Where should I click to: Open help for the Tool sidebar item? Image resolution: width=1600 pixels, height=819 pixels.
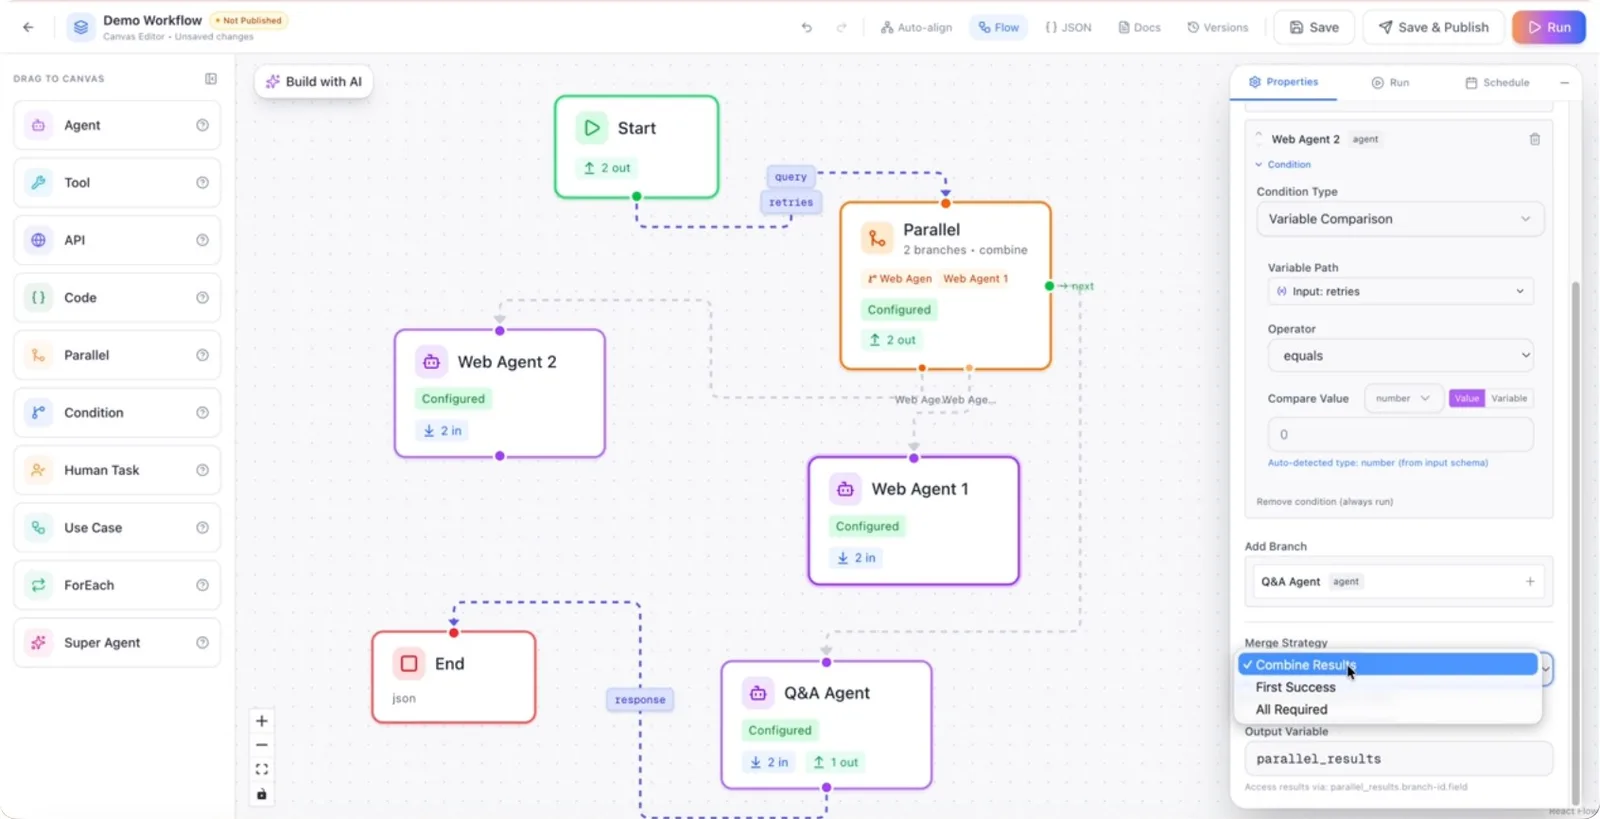tap(202, 182)
